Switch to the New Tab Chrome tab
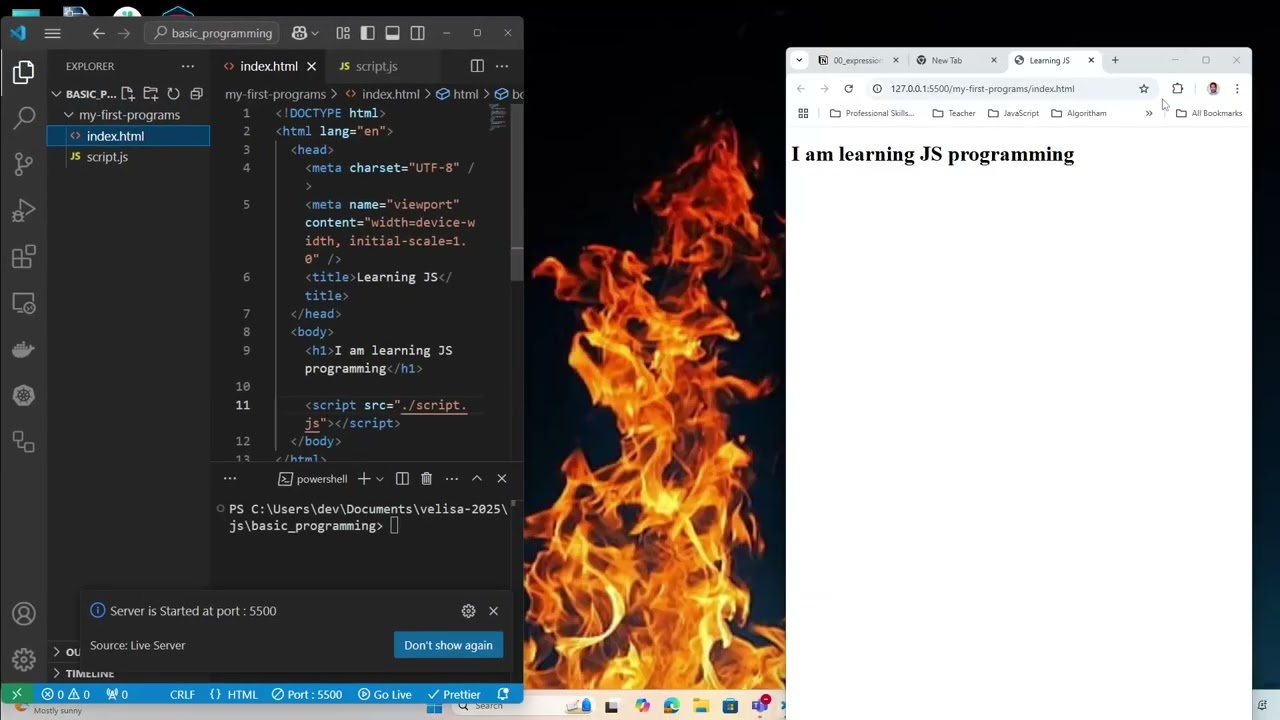The width and height of the screenshot is (1280, 720). click(x=956, y=60)
